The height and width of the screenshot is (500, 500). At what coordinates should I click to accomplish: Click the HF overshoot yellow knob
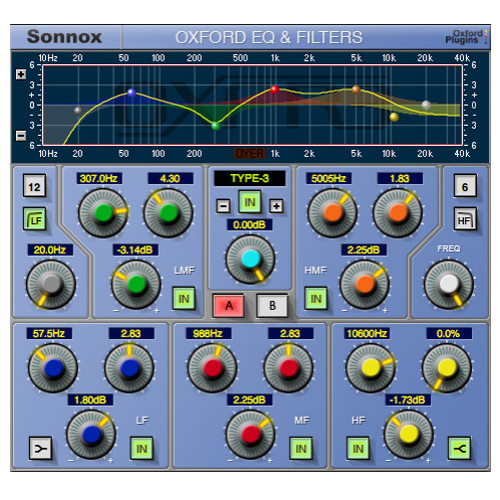click(447, 368)
